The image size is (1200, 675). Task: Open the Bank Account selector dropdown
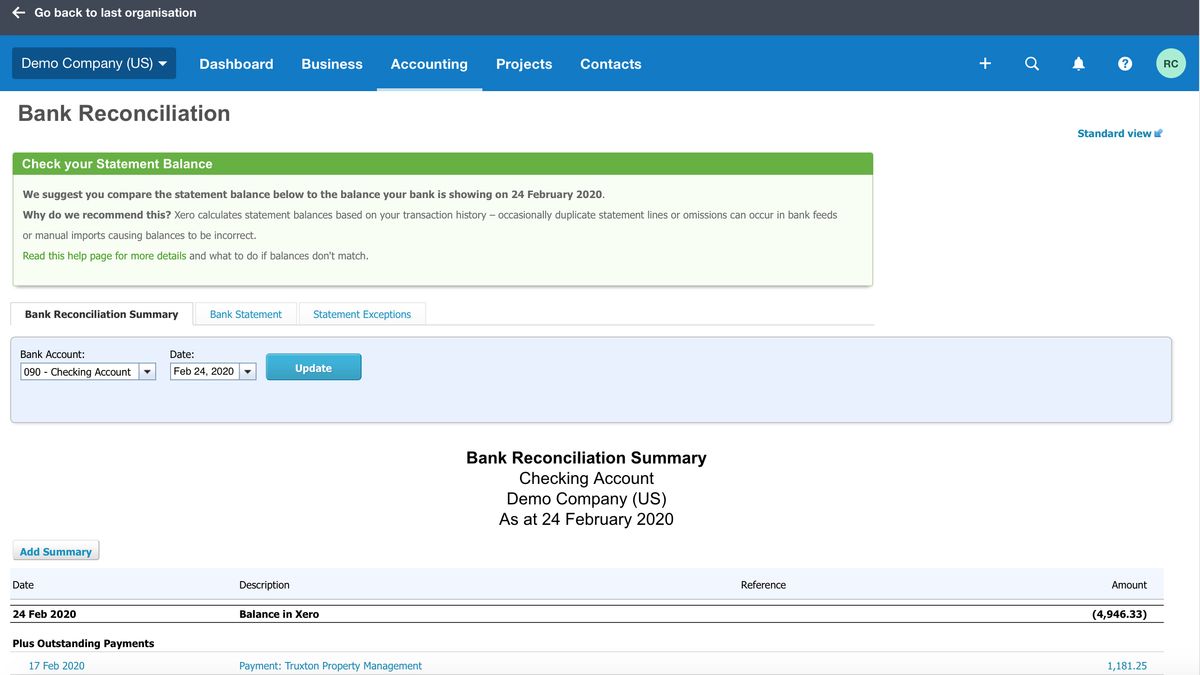point(146,370)
